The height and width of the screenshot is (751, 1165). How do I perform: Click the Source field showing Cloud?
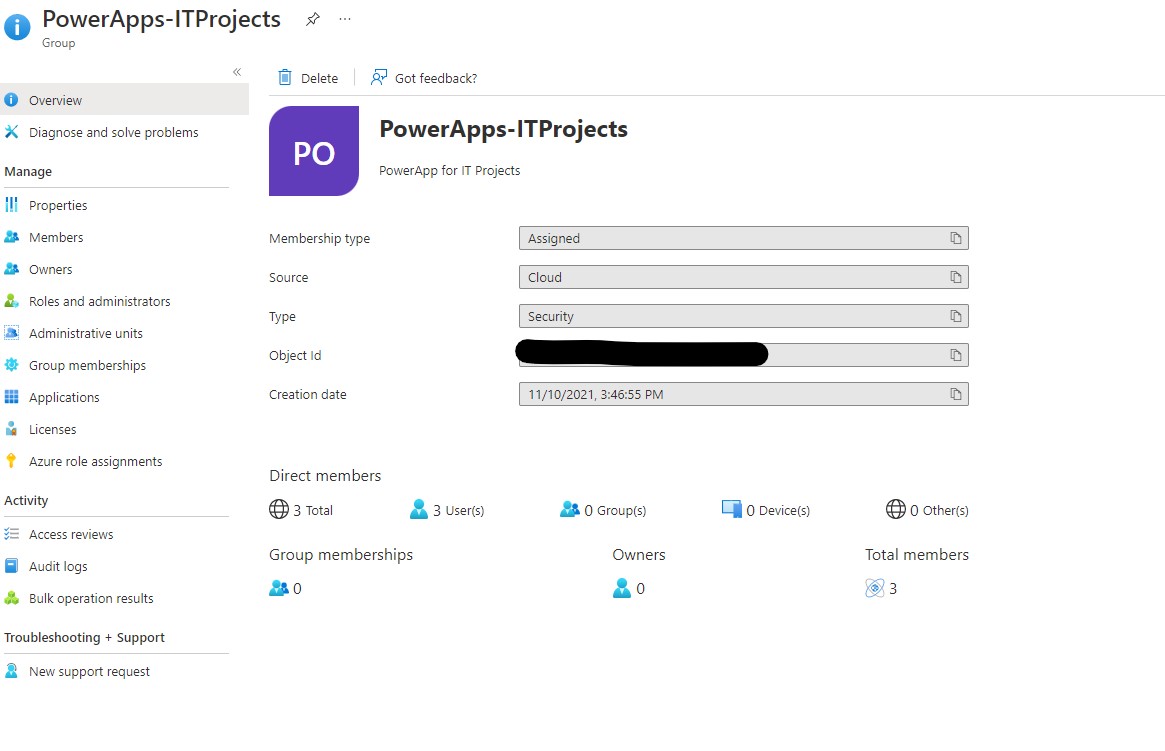click(x=744, y=277)
